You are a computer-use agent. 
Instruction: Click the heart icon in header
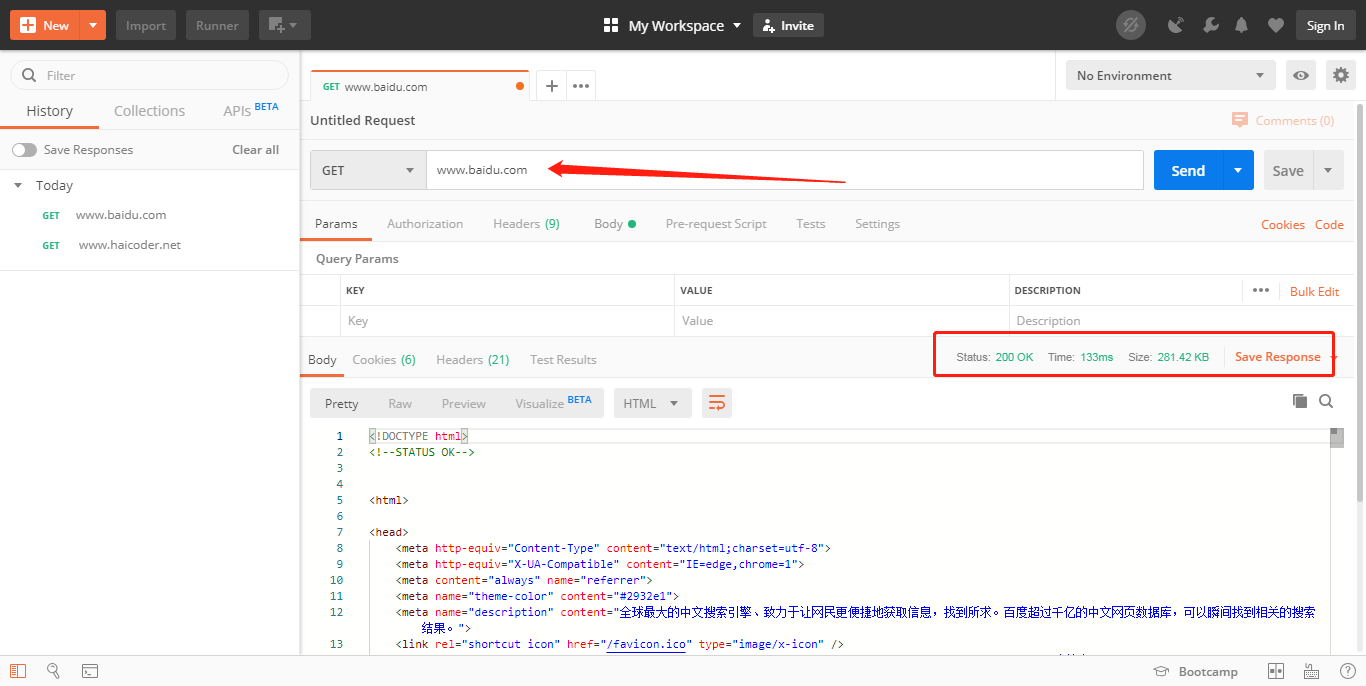1274,26
